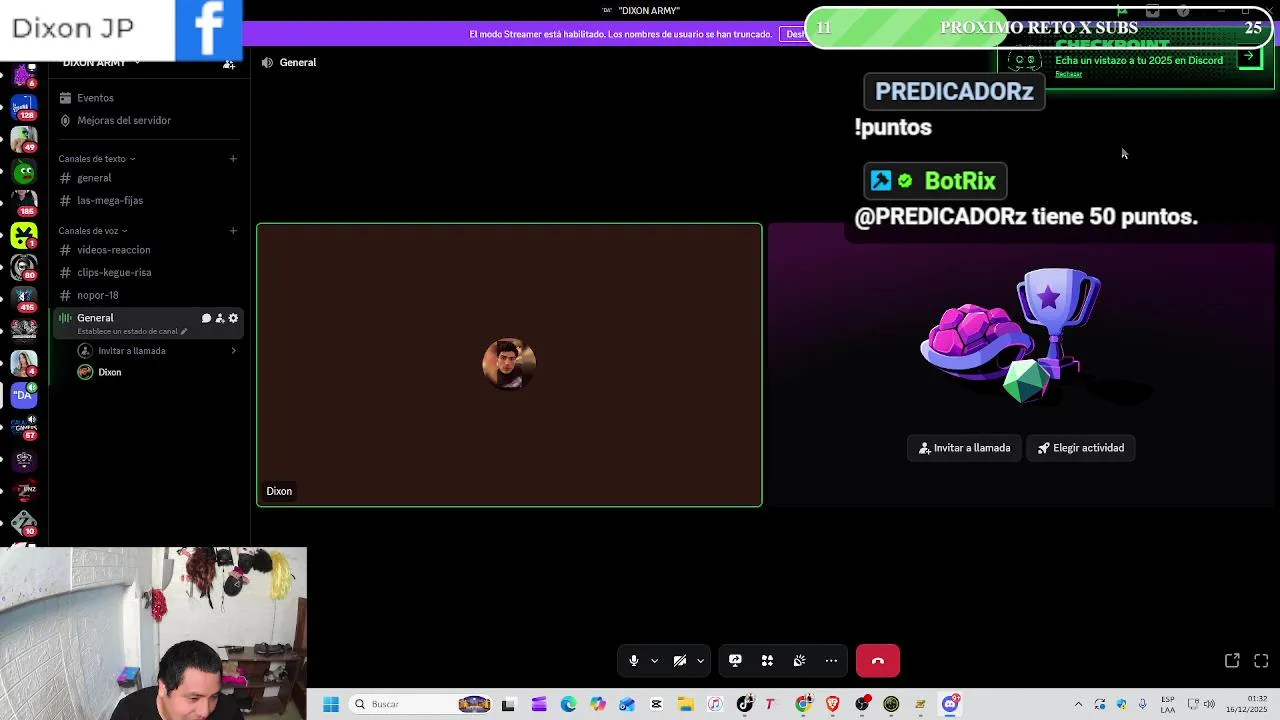Click Dixon's avatar in video tile

509,364
